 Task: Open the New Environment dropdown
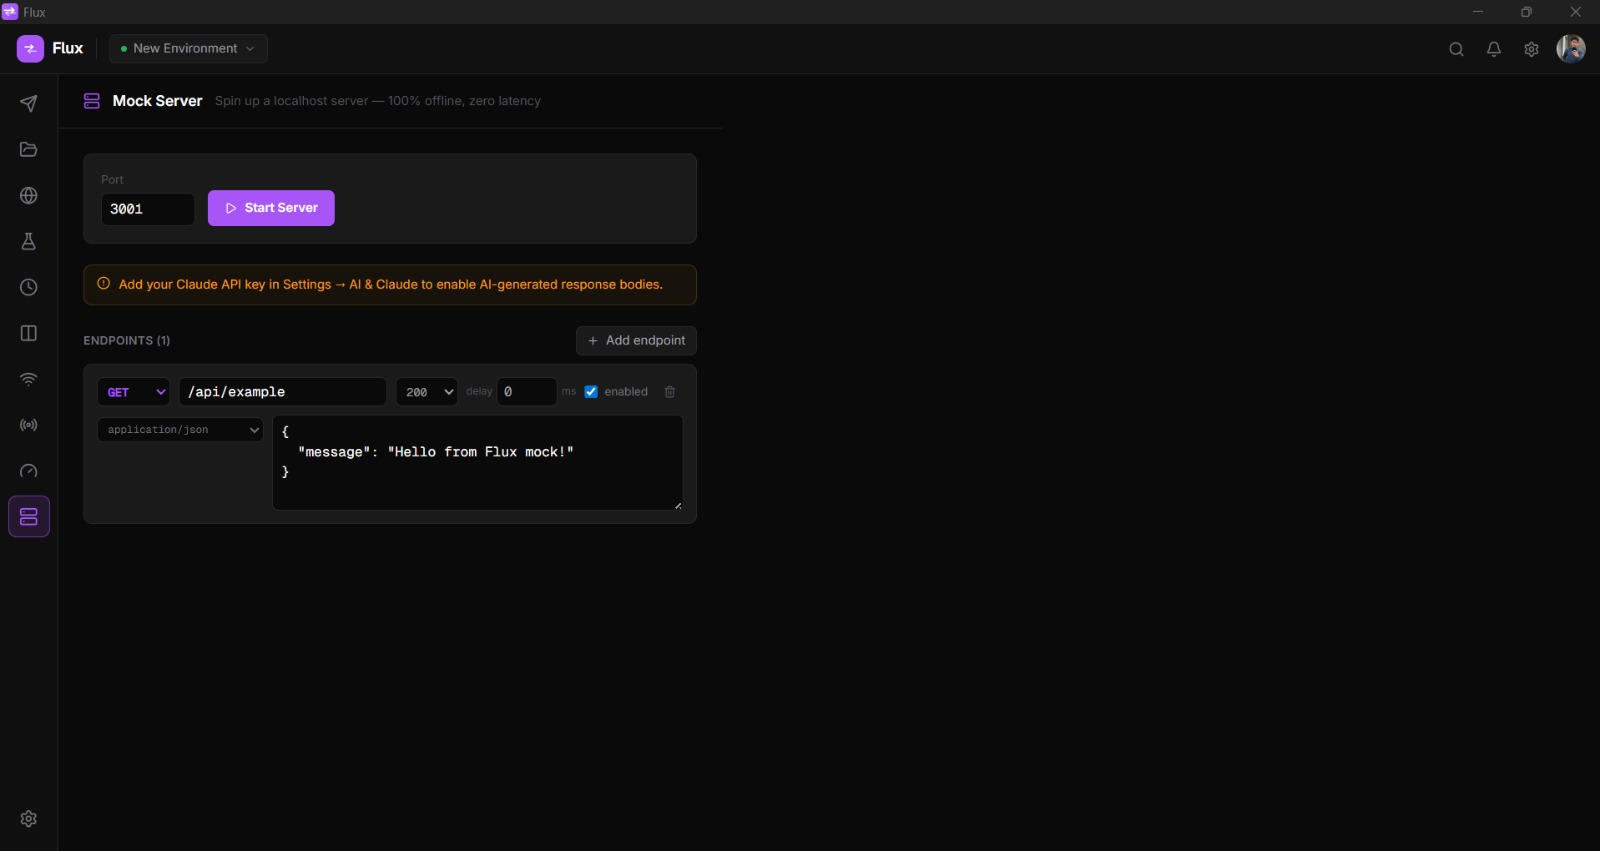coord(188,48)
